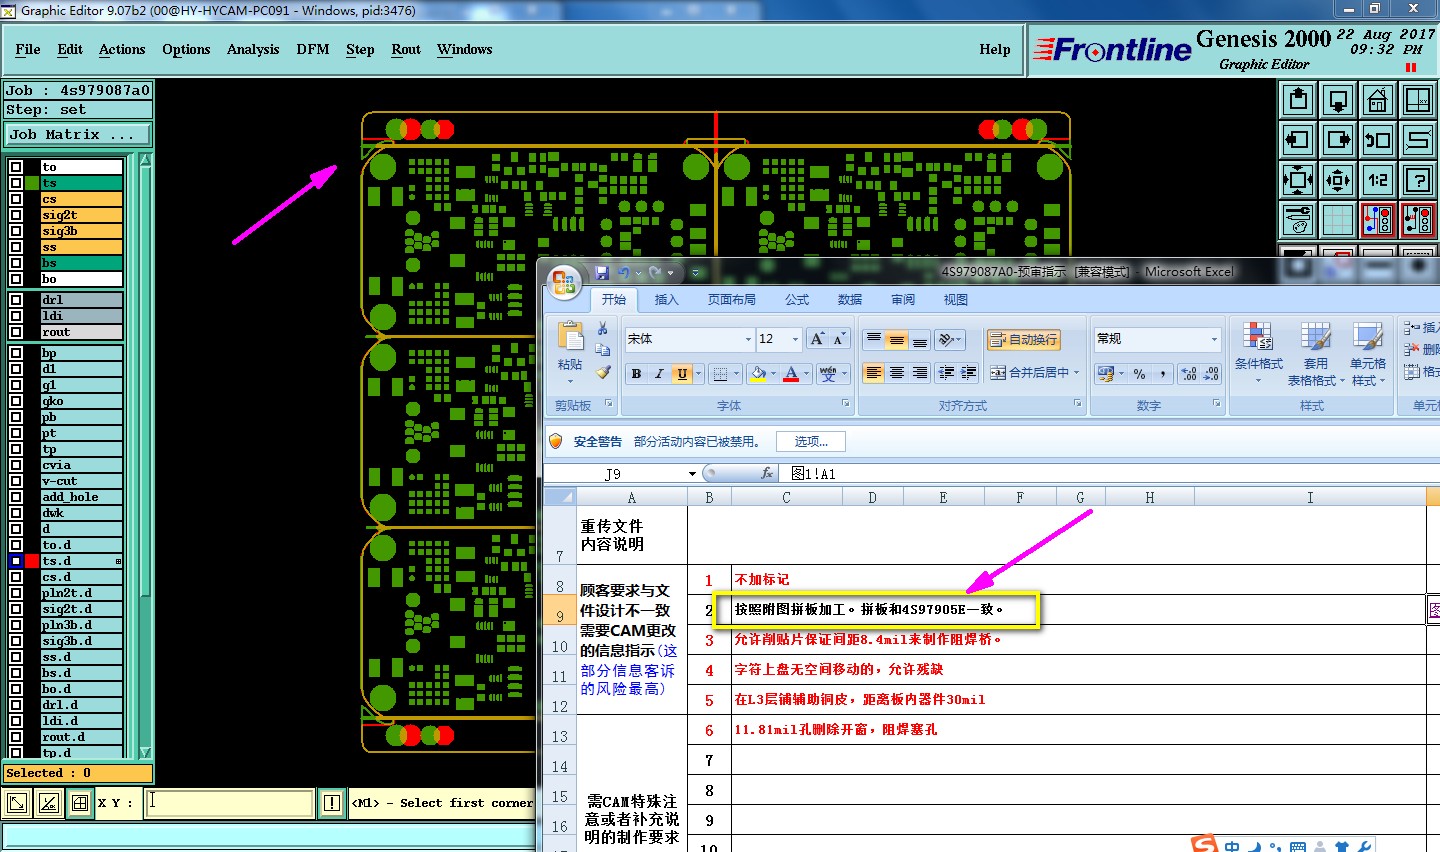
Task: Open the number format 常规 dropdown
Action: pos(1215,339)
